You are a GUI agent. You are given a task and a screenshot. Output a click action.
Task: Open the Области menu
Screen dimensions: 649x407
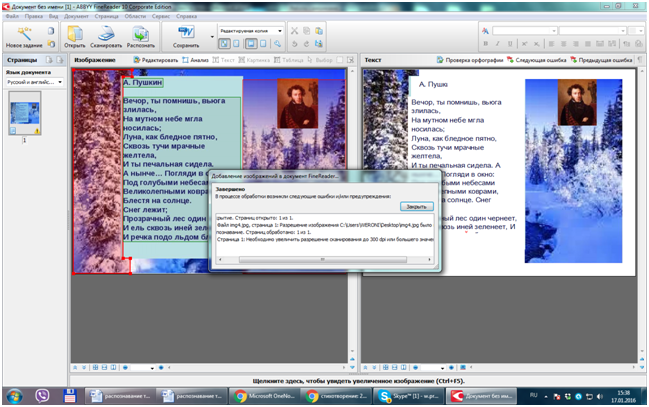coord(135,16)
